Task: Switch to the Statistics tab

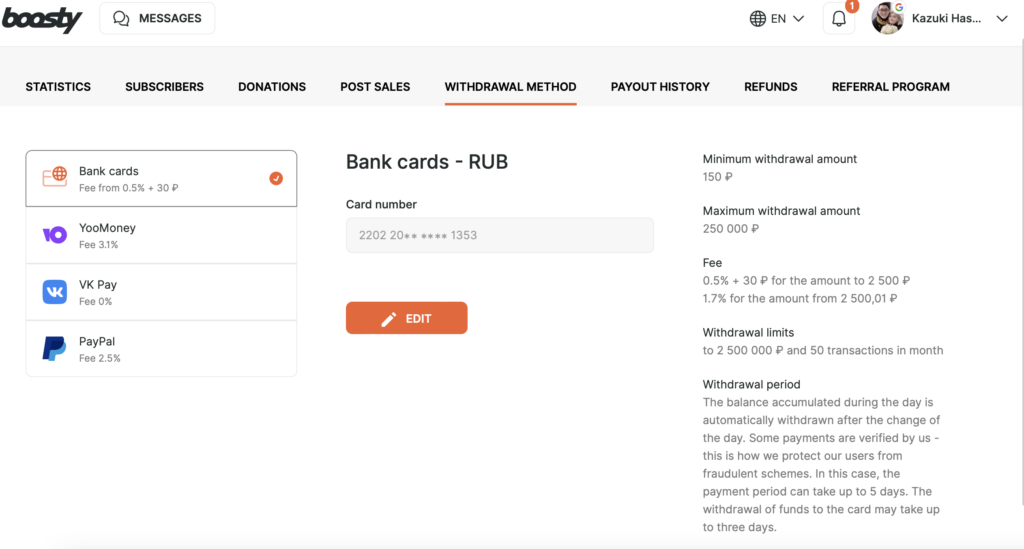Action: 58,87
